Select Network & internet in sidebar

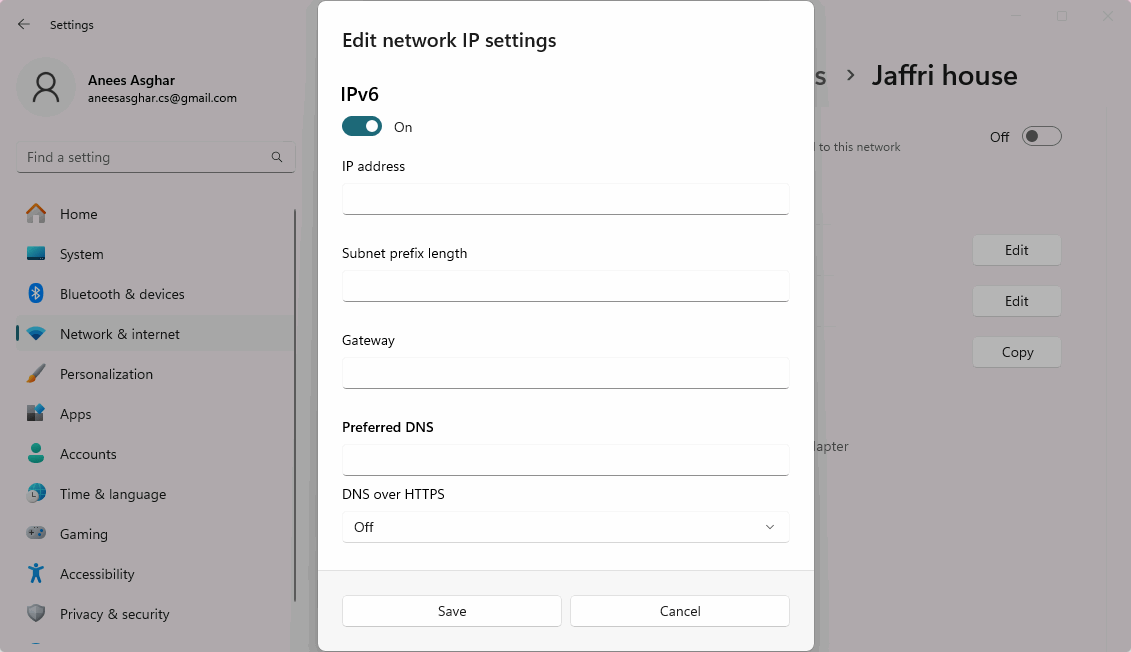click(120, 334)
